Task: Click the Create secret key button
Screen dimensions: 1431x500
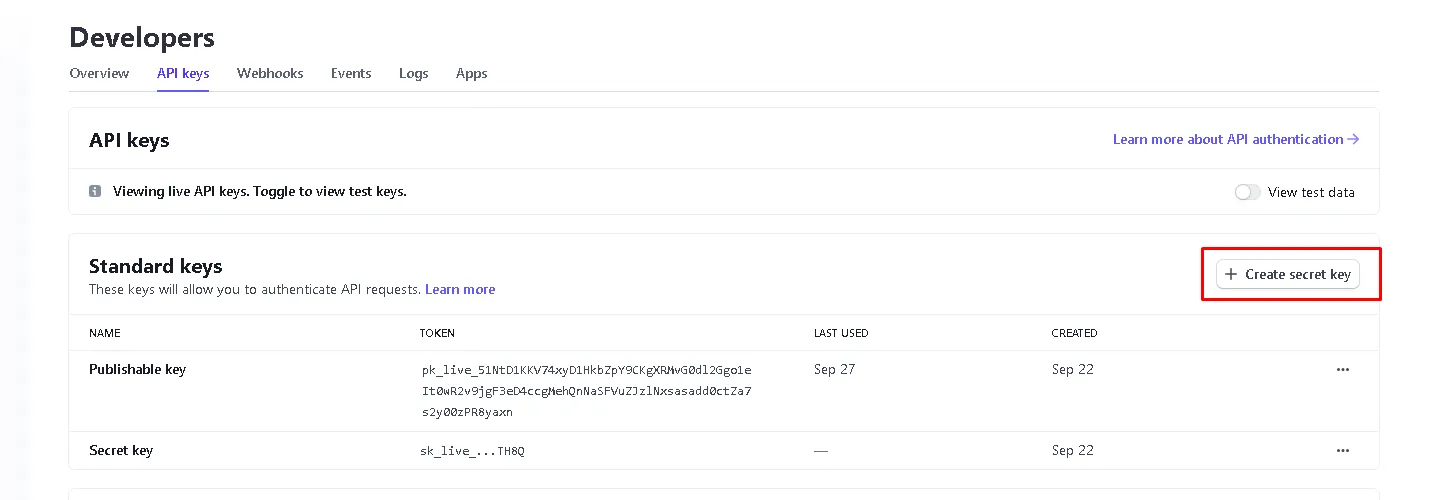Action: [x=1288, y=274]
